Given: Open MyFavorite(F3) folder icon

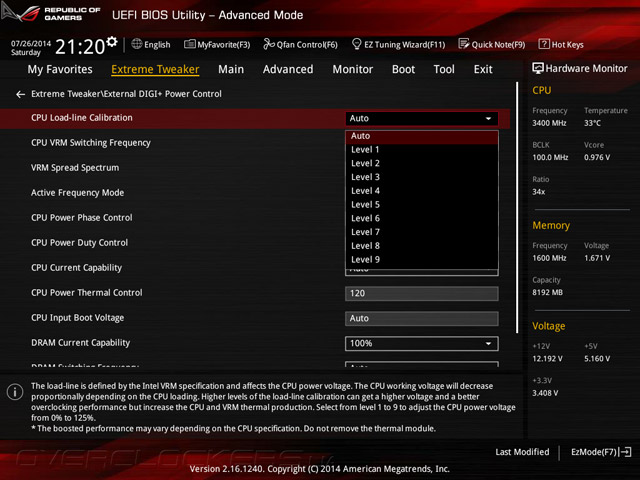Looking at the screenshot, I should (189, 44).
